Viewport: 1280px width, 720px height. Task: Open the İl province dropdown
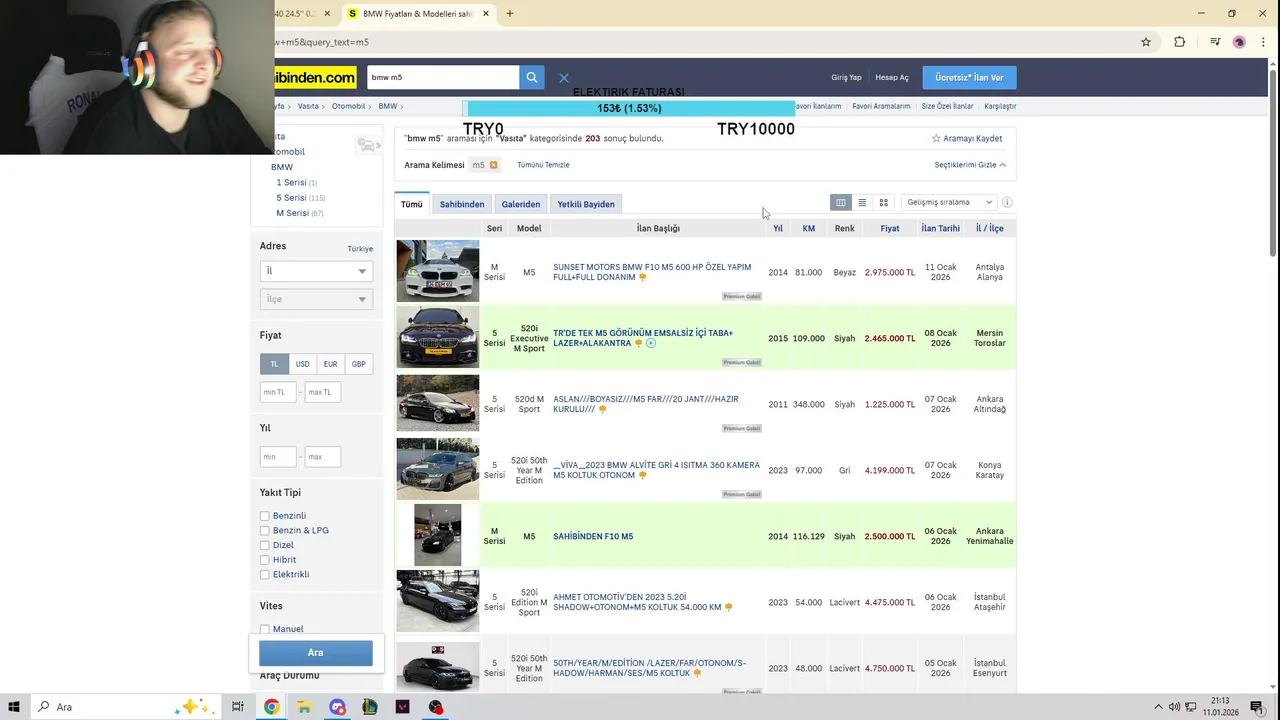pos(316,271)
